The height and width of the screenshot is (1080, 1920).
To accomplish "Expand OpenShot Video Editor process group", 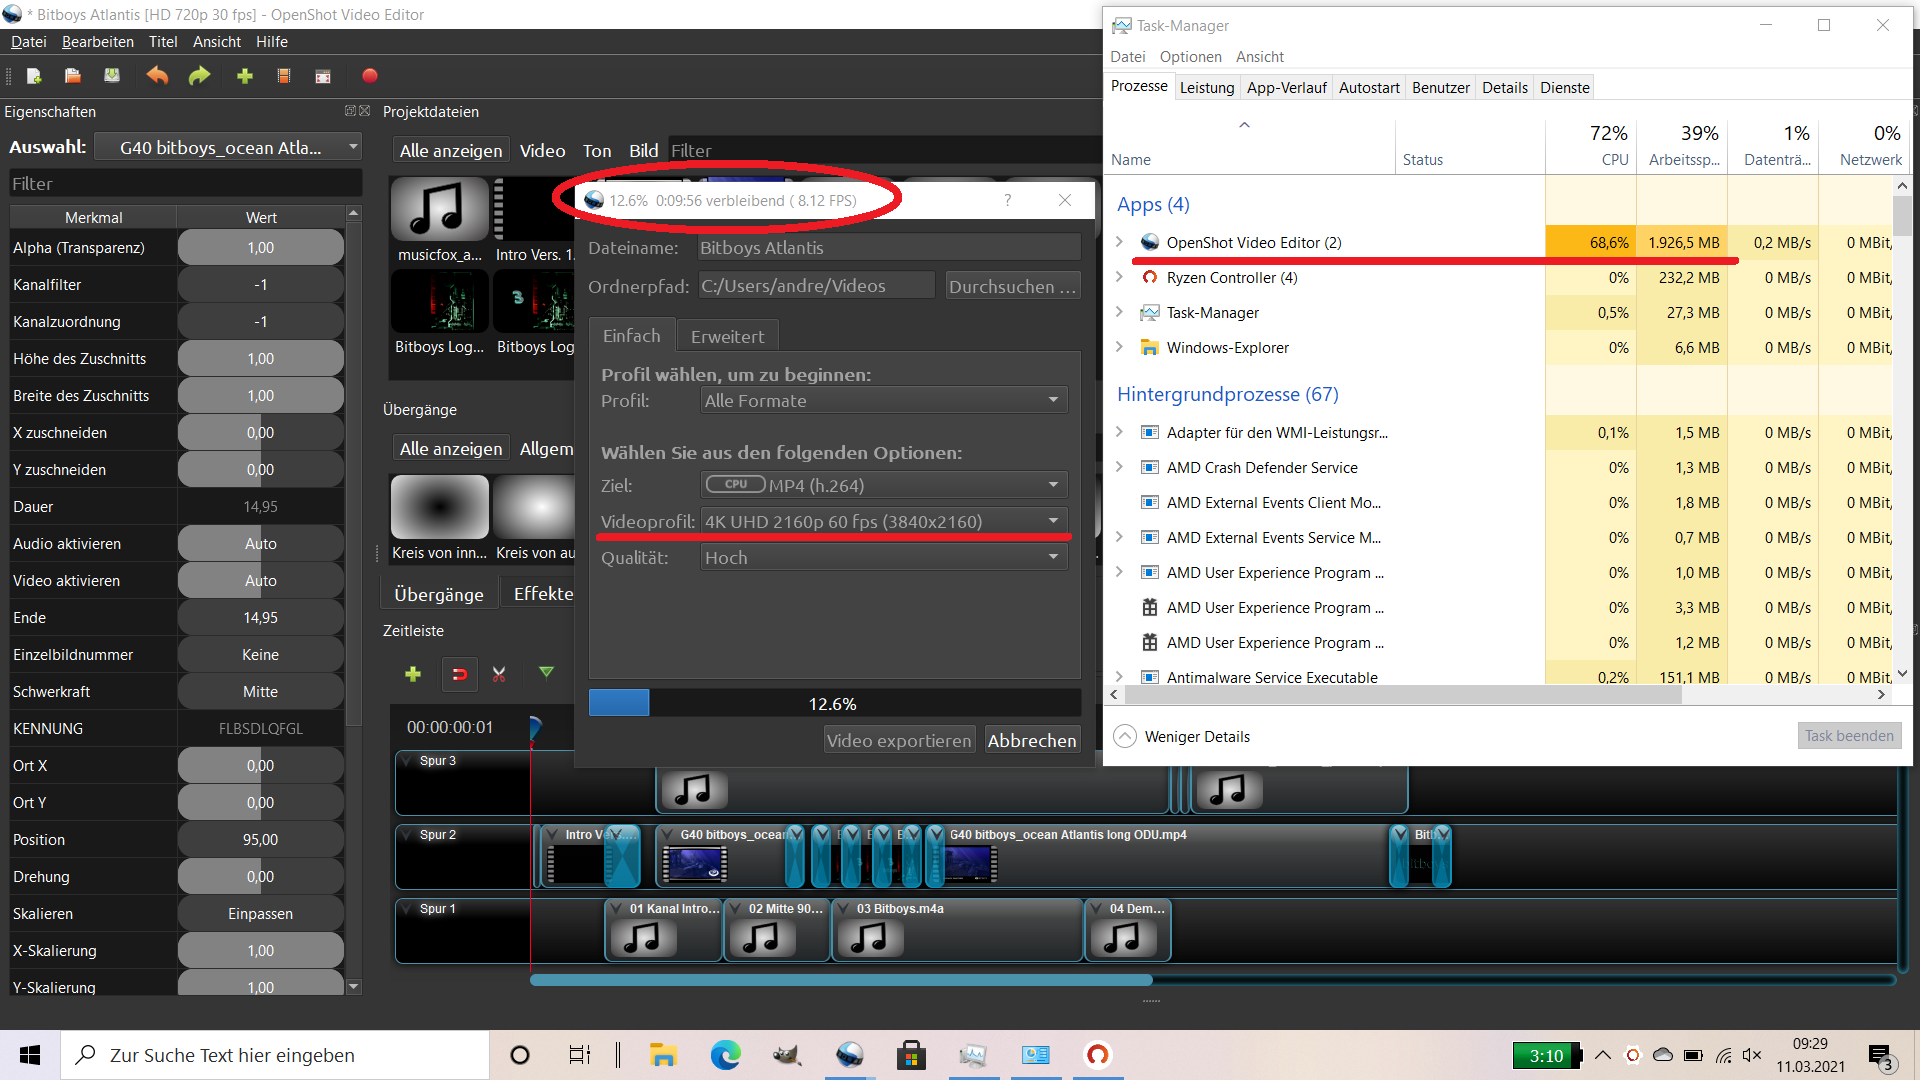I will [1119, 242].
